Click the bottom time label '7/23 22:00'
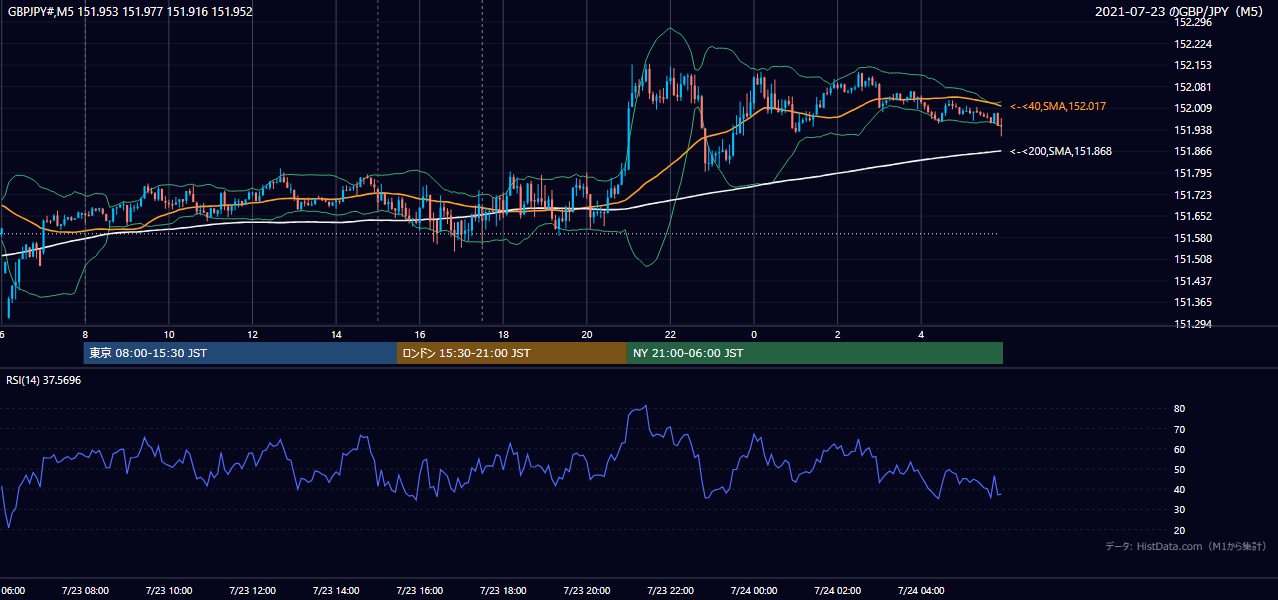Viewport: 1278px width, 600px height. tap(670, 591)
